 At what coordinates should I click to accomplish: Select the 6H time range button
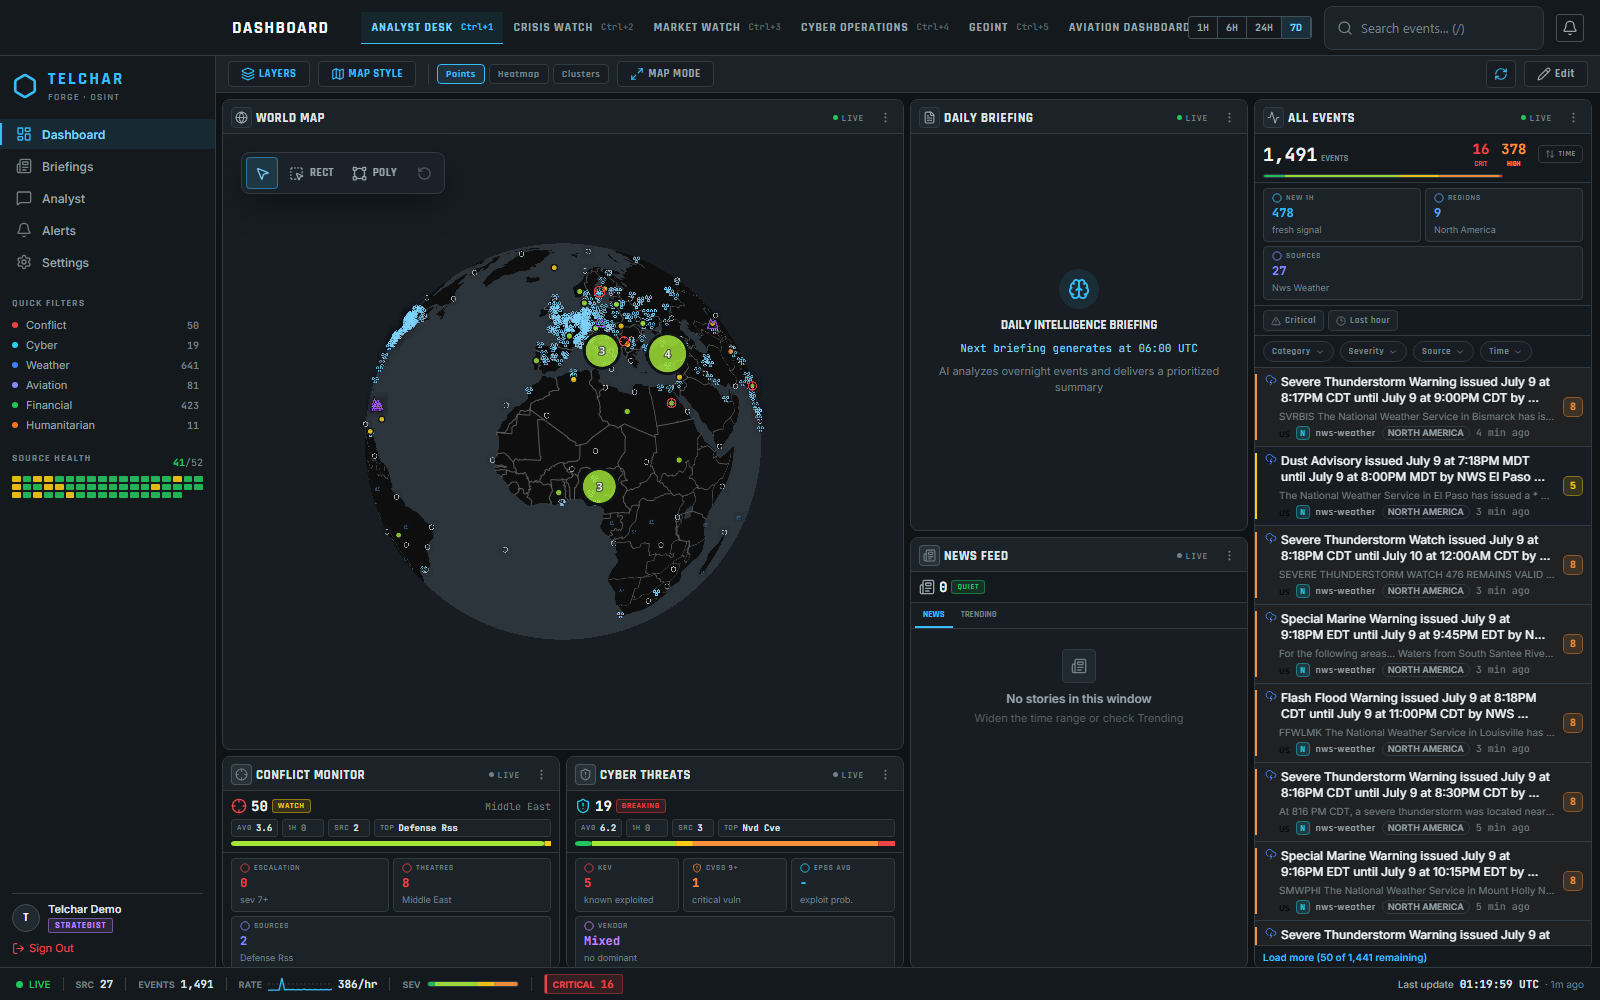1232,28
